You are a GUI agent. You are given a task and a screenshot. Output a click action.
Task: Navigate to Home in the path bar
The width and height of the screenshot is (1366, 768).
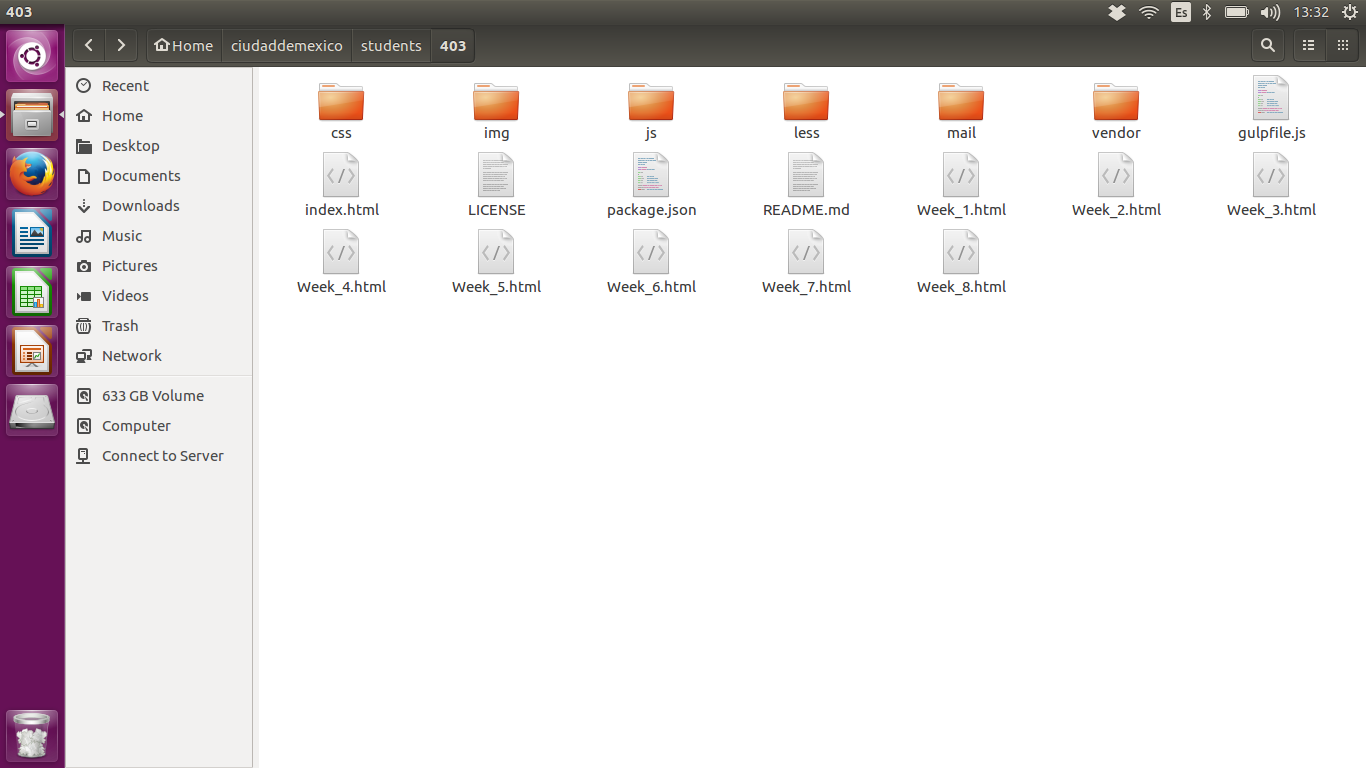point(184,45)
